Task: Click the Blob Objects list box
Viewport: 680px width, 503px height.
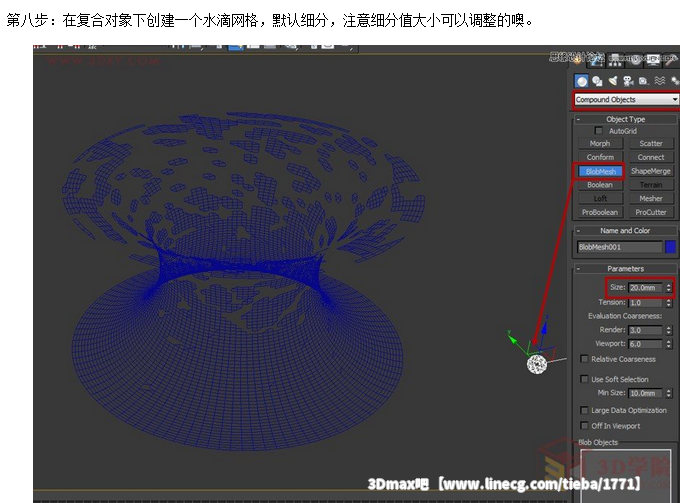Action: (x=625, y=476)
